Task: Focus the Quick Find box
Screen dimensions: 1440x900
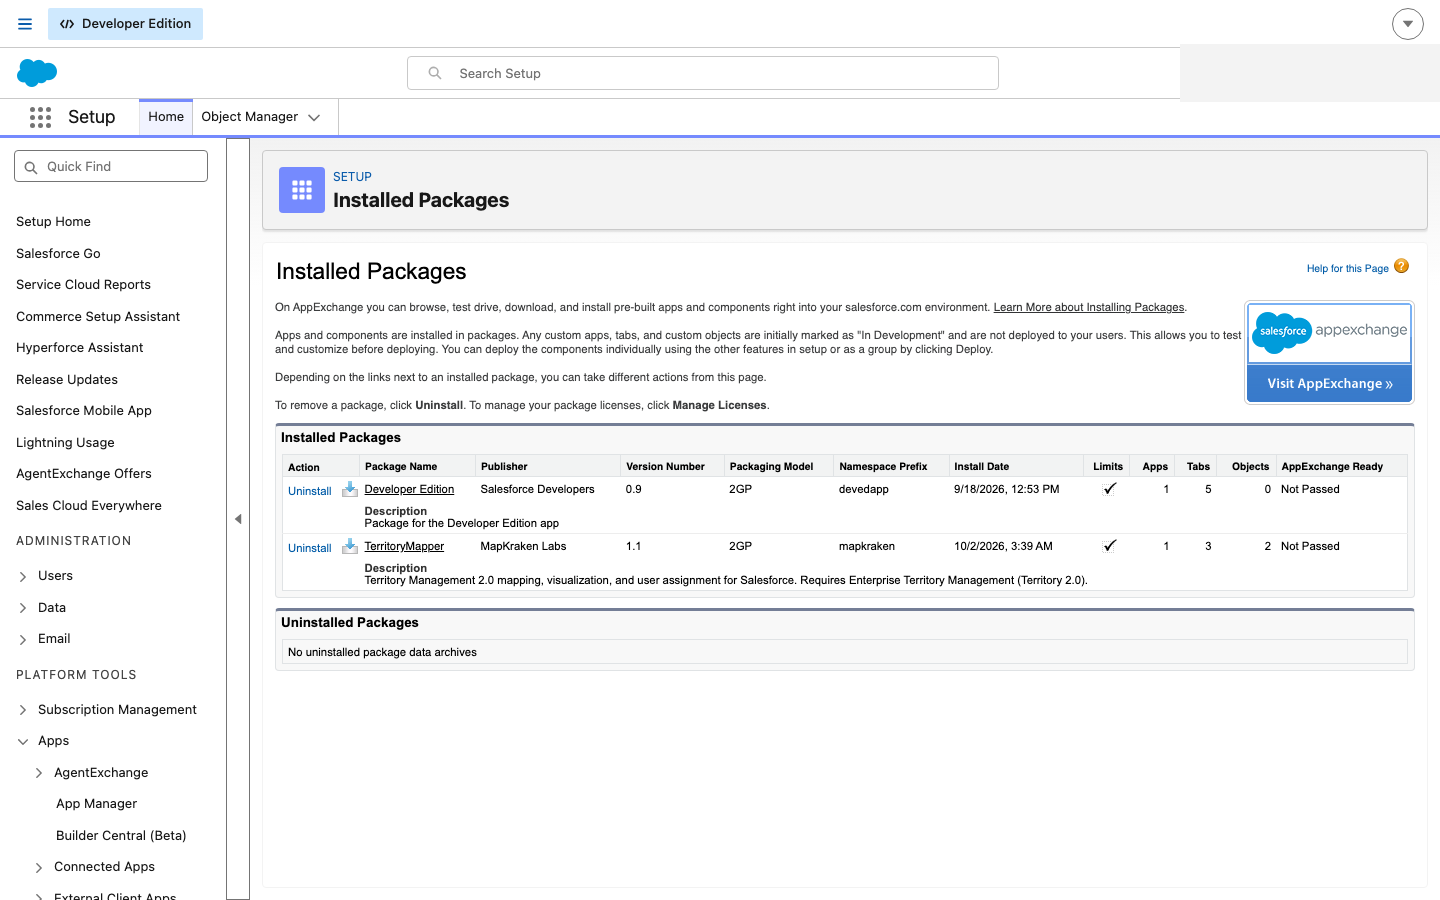Action: 111,166
